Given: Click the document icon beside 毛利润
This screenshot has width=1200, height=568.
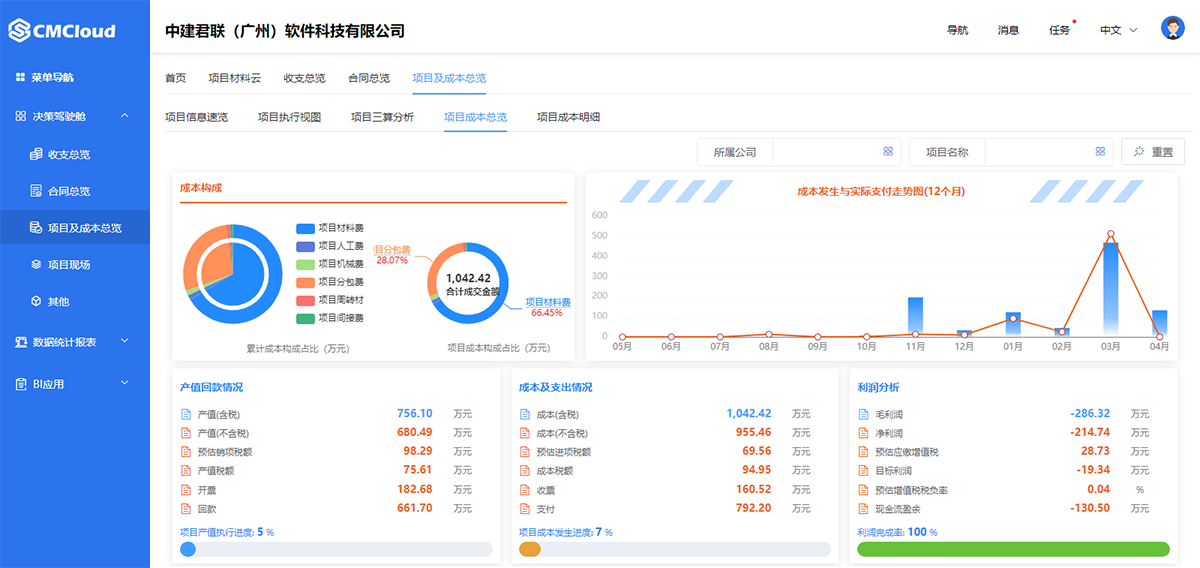Looking at the screenshot, I should pyautogui.click(x=863, y=414).
